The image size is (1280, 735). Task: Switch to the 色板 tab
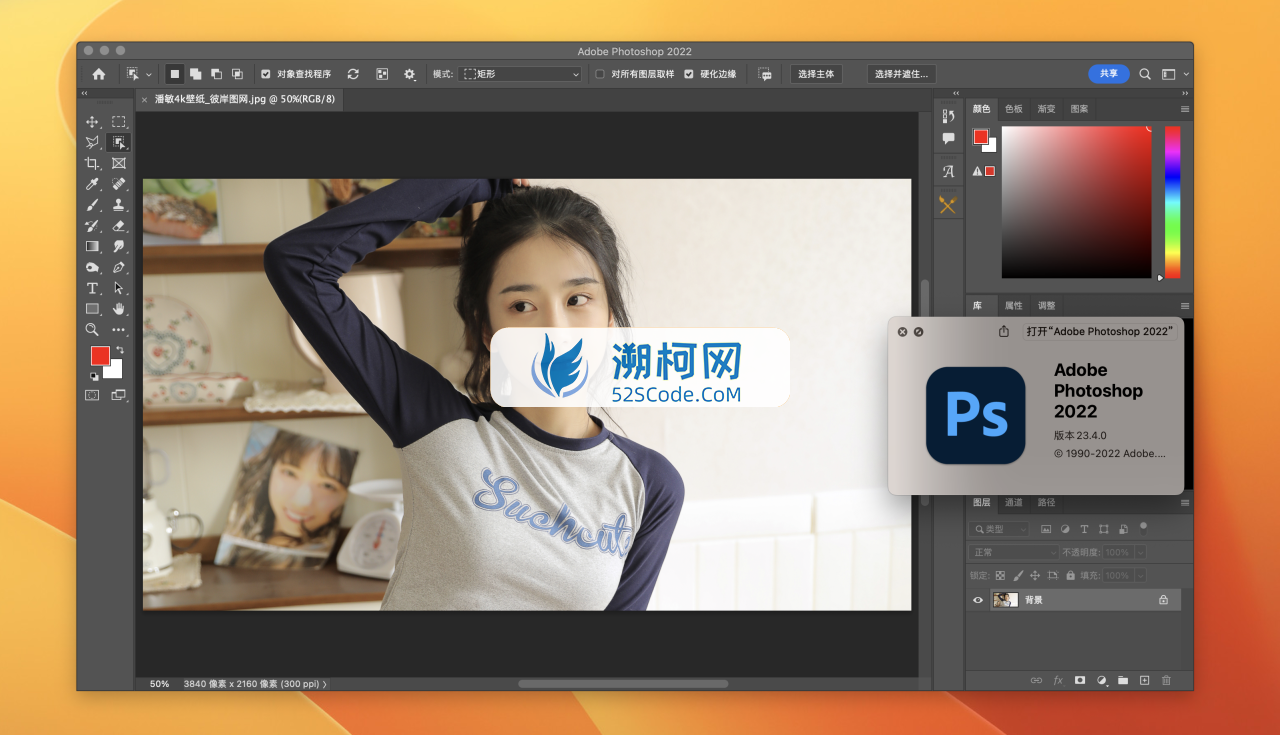1014,109
